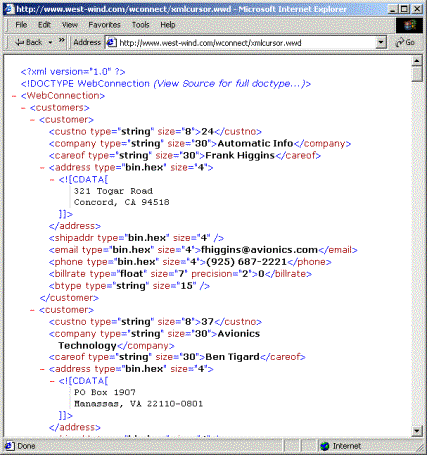Screen dimensions: 427x455
Task: Collapse the first address element
Action: [x=42, y=168]
